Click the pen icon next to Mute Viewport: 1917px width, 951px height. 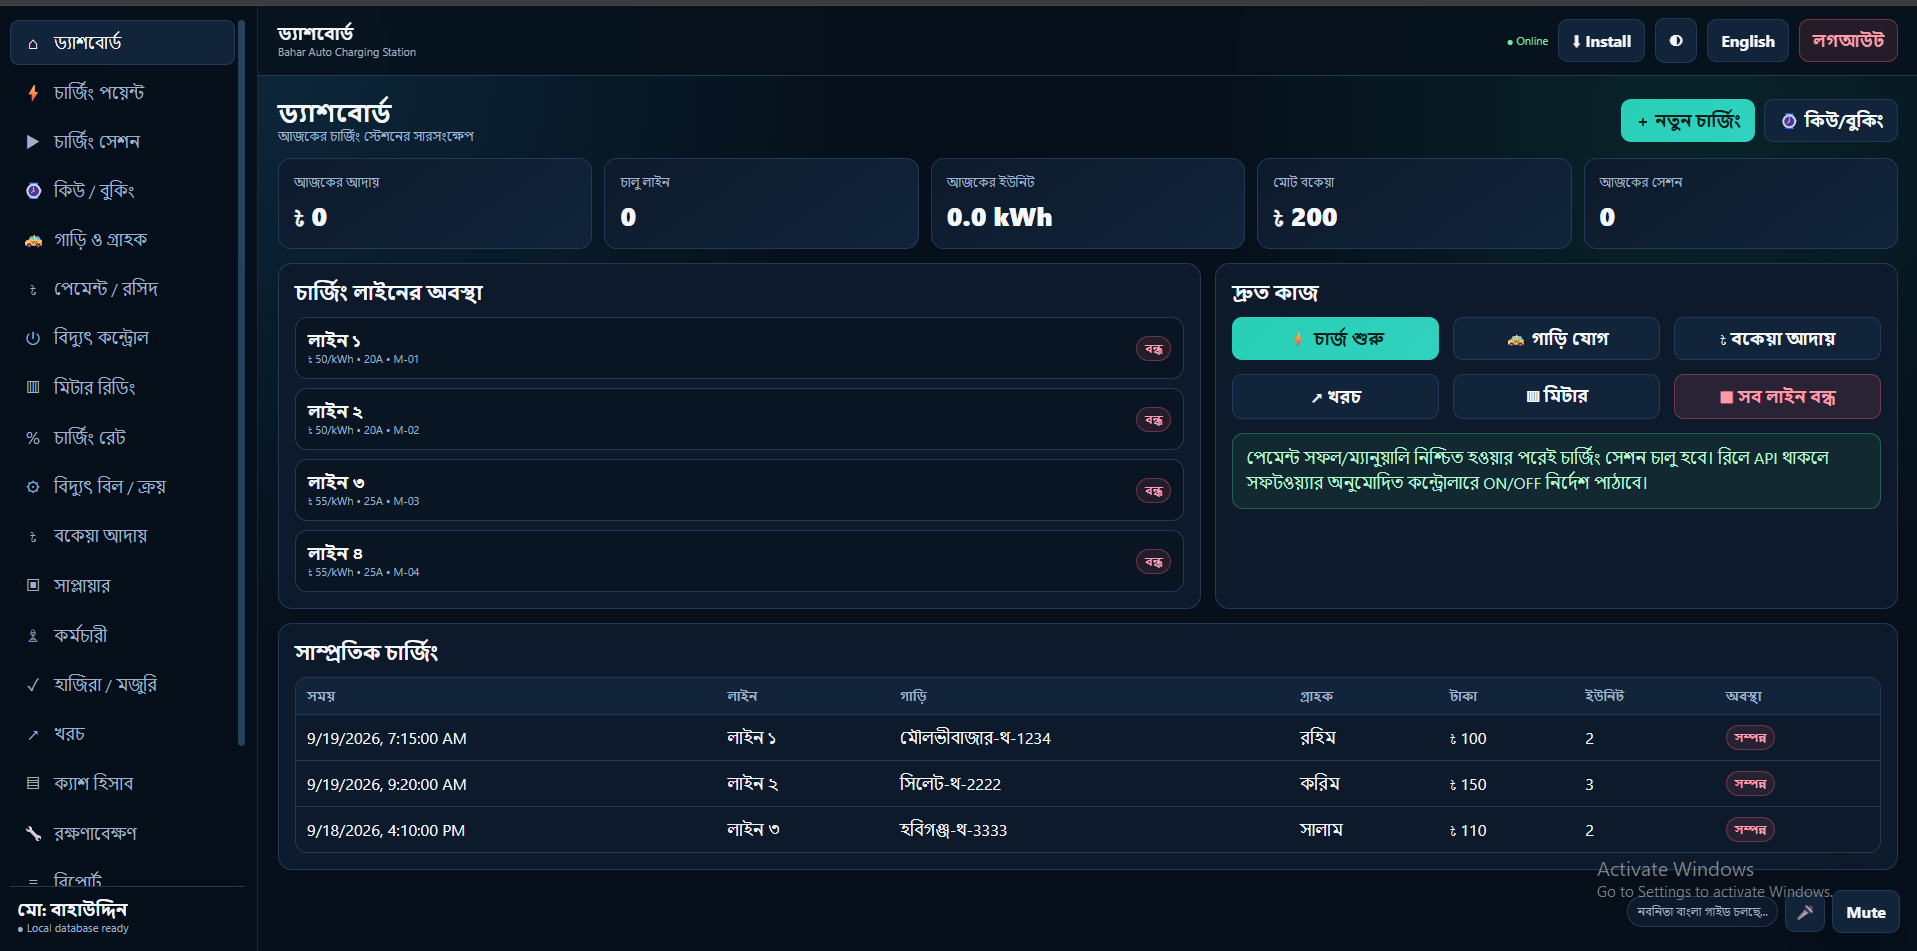click(1805, 912)
